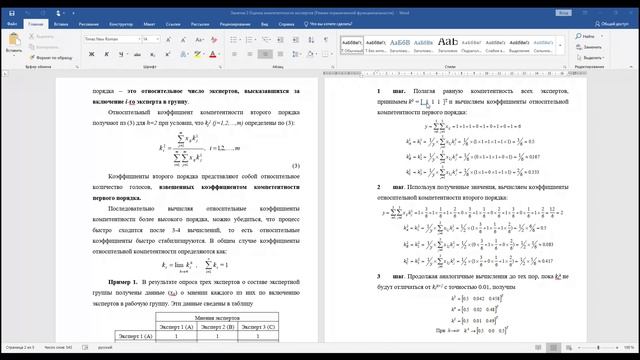The height and width of the screenshot is (360, 640).
Task: Apply a bulleted list
Action: click(x=233, y=40)
